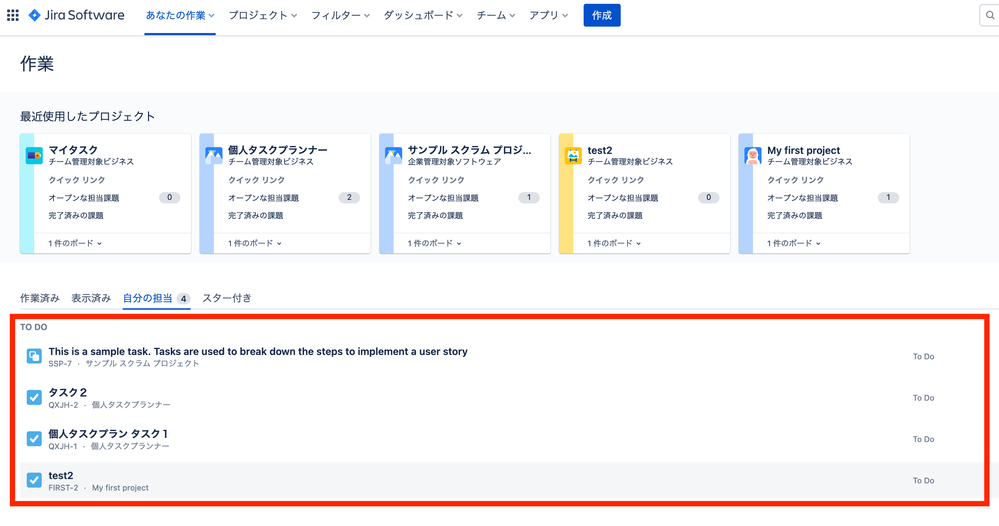
Task: Click the サンプル スクラム project icon
Action: (x=393, y=155)
